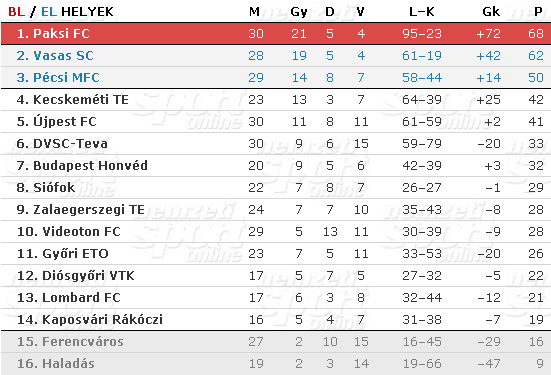The height and width of the screenshot is (375, 551).
Task: Select Győri ETO team name
Action: [75, 253]
